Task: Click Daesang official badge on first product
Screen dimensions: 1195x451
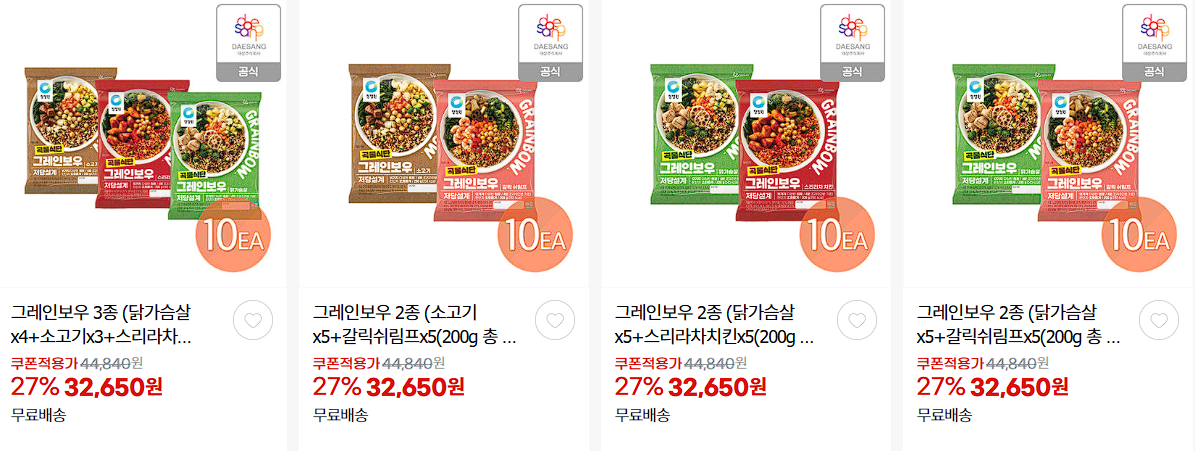Action: [x=248, y=43]
